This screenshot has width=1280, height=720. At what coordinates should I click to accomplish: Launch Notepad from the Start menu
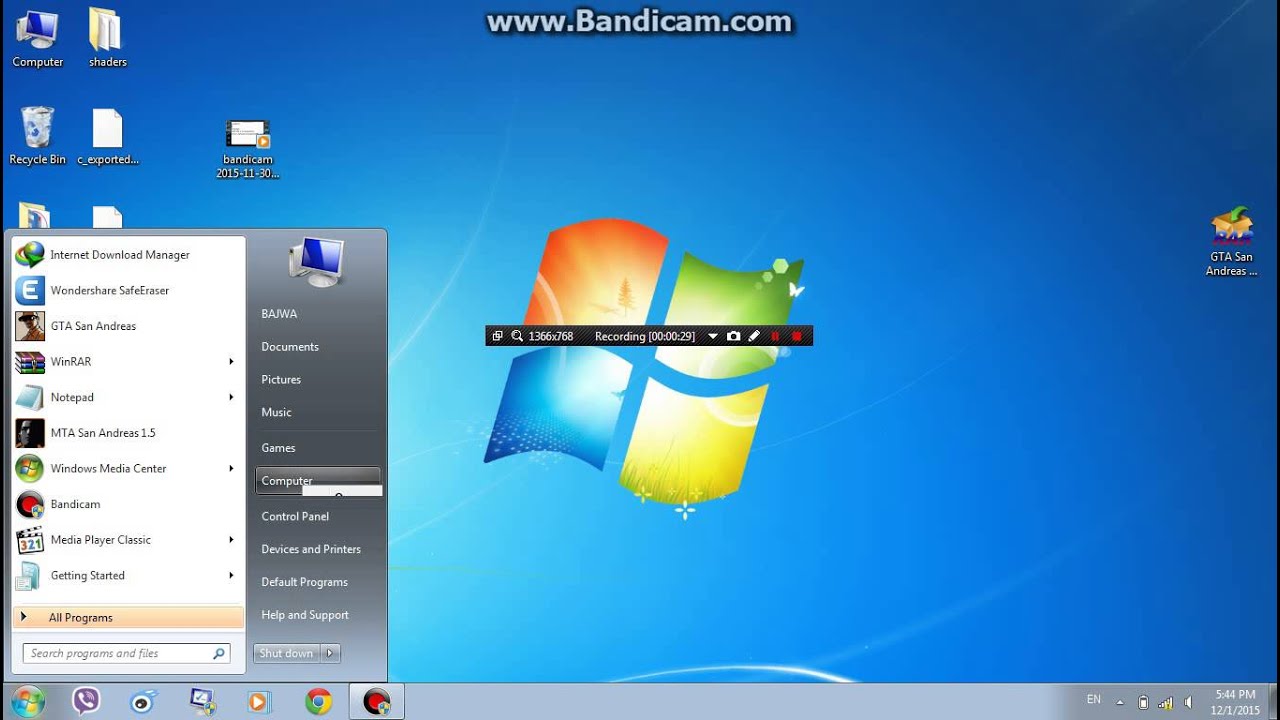coord(128,397)
